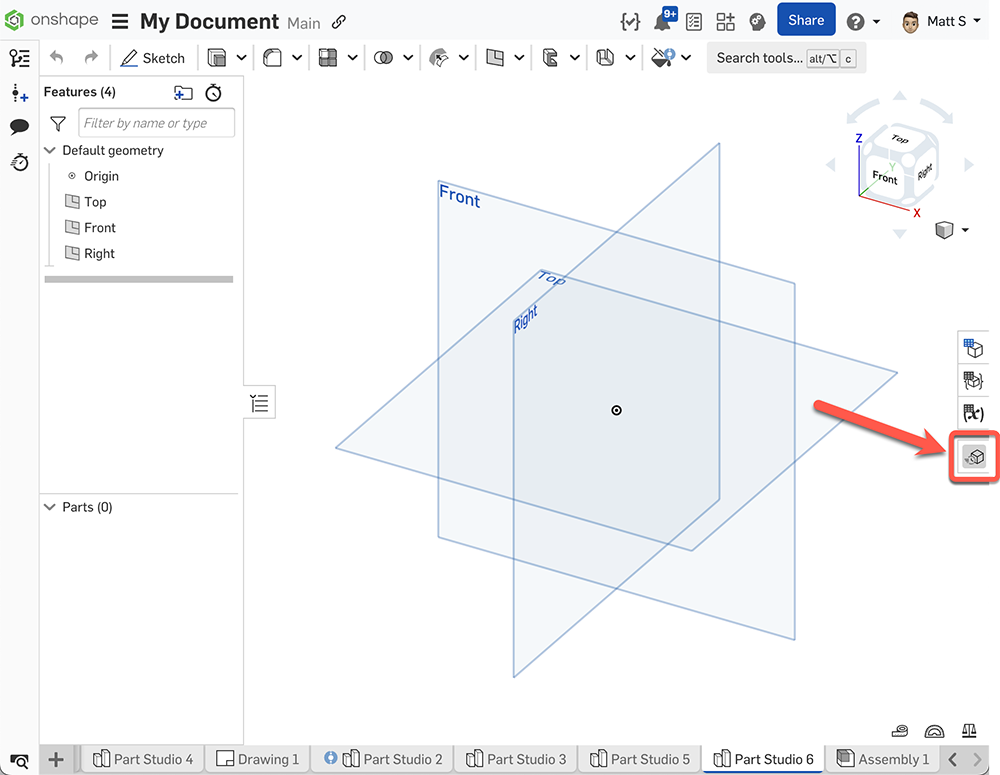Click the Redo arrow

91,57
